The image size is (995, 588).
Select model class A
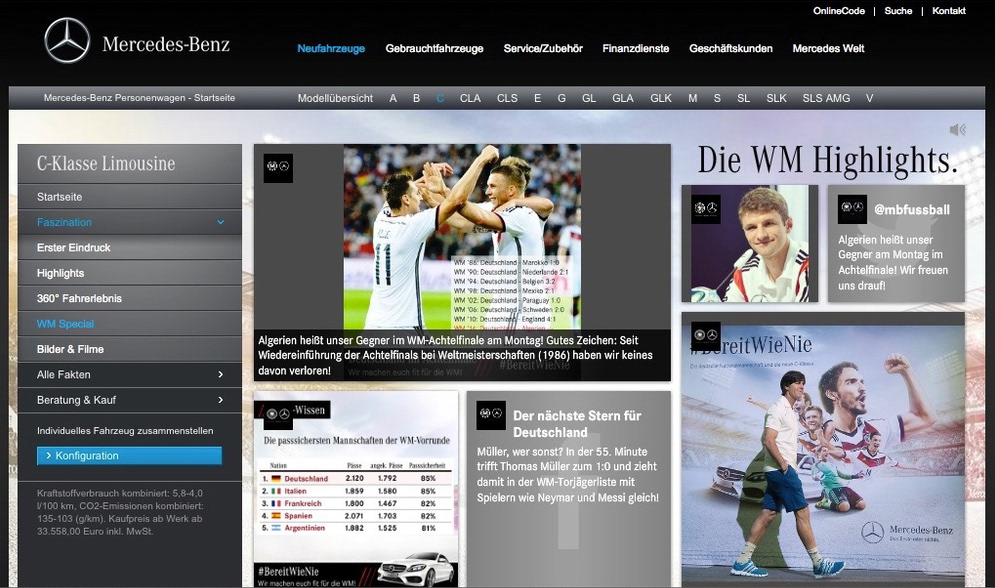[393, 98]
